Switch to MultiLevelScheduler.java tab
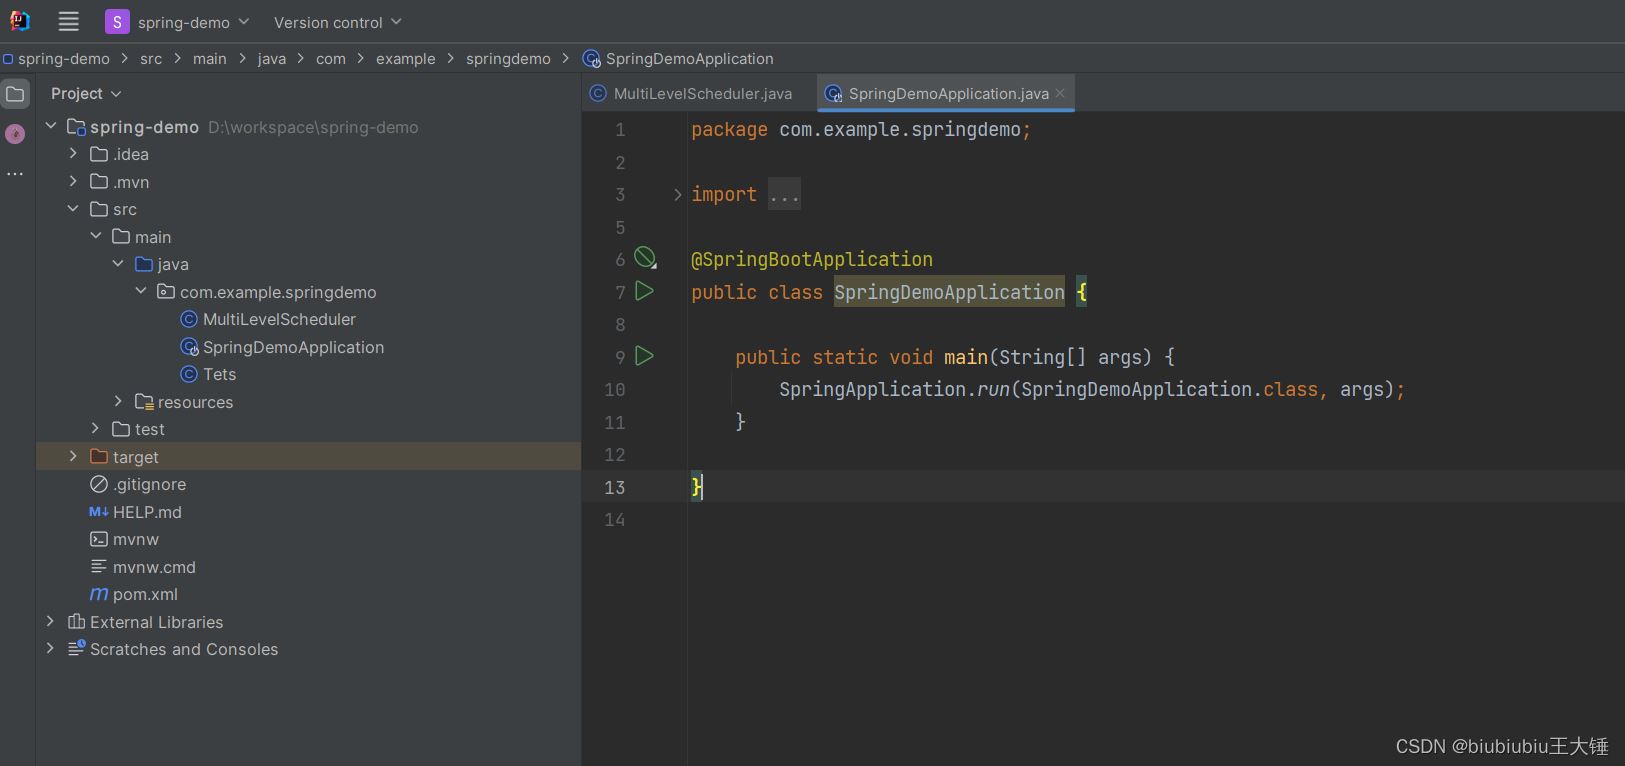The height and width of the screenshot is (766, 1625). click(x=701, y=94)
